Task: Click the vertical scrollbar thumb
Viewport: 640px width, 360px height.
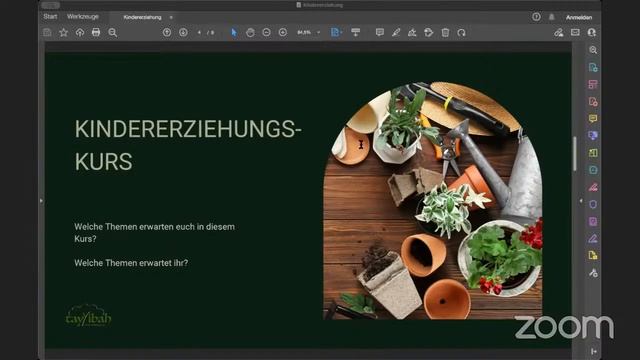Action: tap(575, 153)
